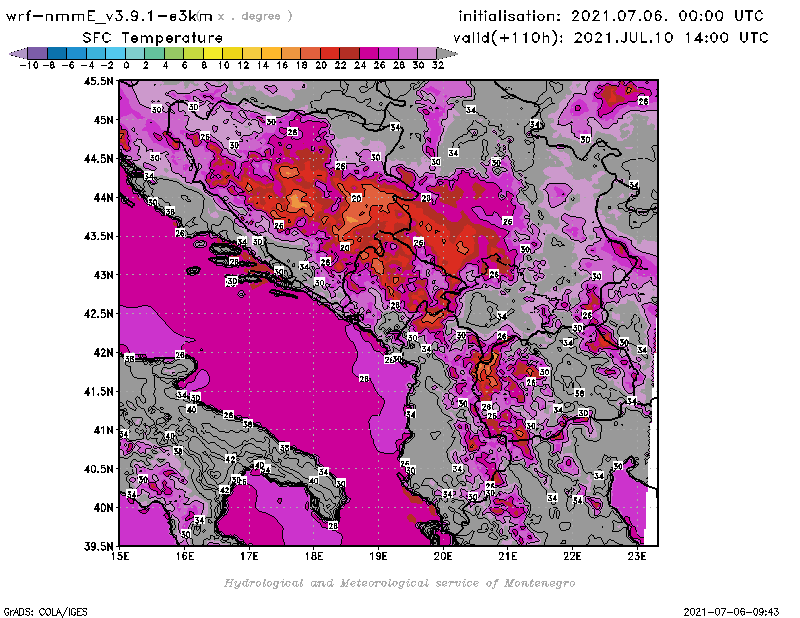Viewport: 800px width, 618px height.
Task: Click the "23E" longitude axis label
Action: click(x=637, y=556)
